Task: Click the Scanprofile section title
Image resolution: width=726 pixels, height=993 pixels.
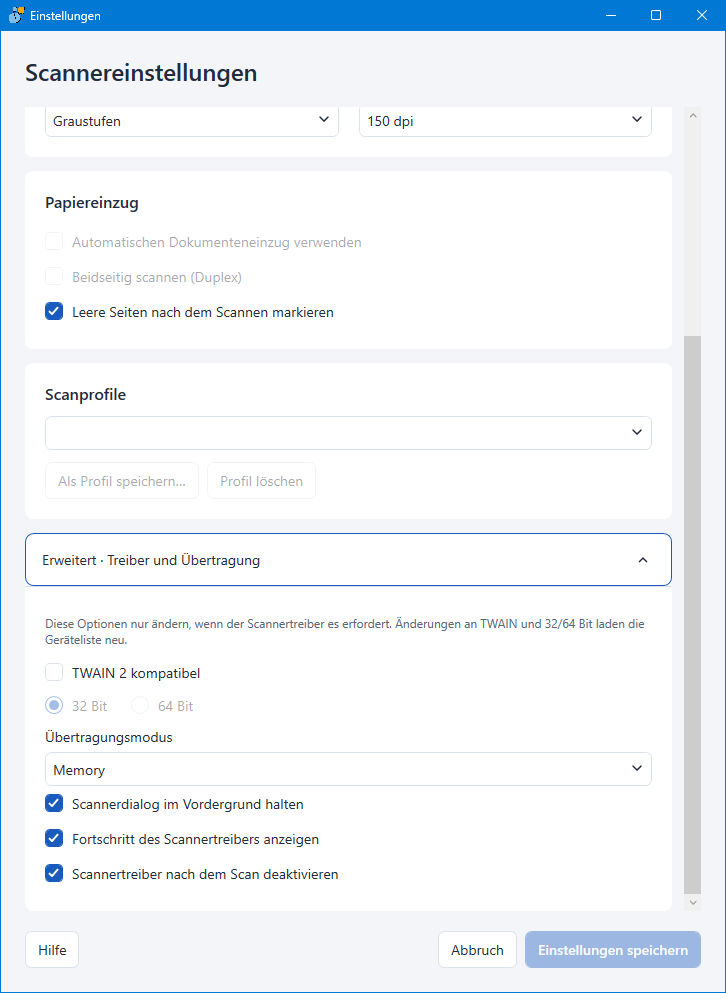Action: [x=86, y=395]
